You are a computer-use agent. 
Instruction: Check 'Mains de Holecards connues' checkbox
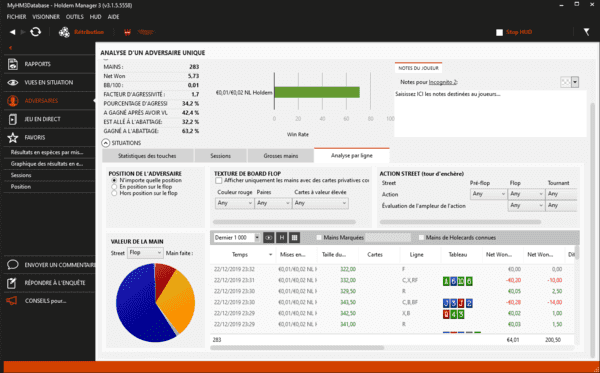(421, 238)
